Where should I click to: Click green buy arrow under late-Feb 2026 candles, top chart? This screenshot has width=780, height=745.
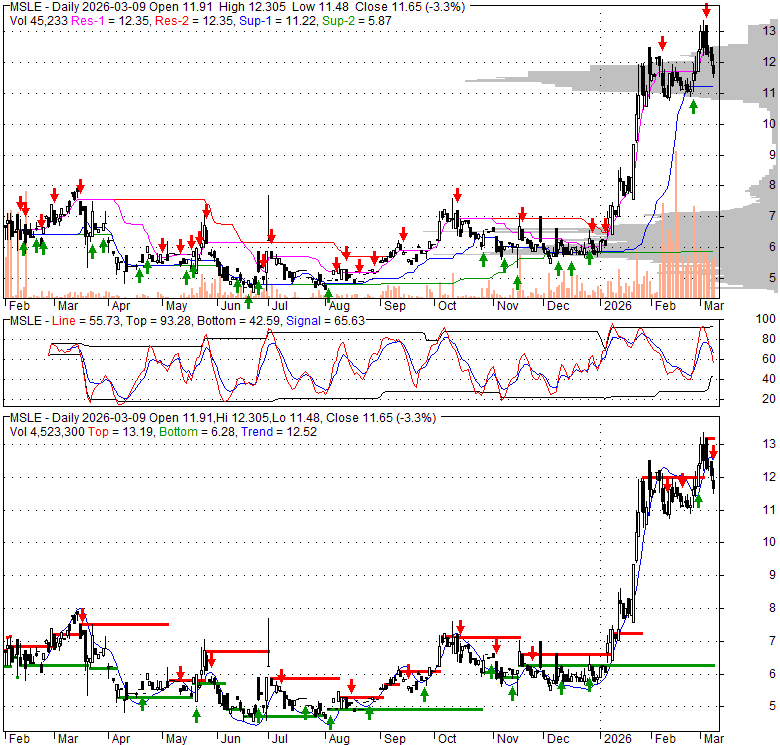pyautogui.click(x=693, y=106)
